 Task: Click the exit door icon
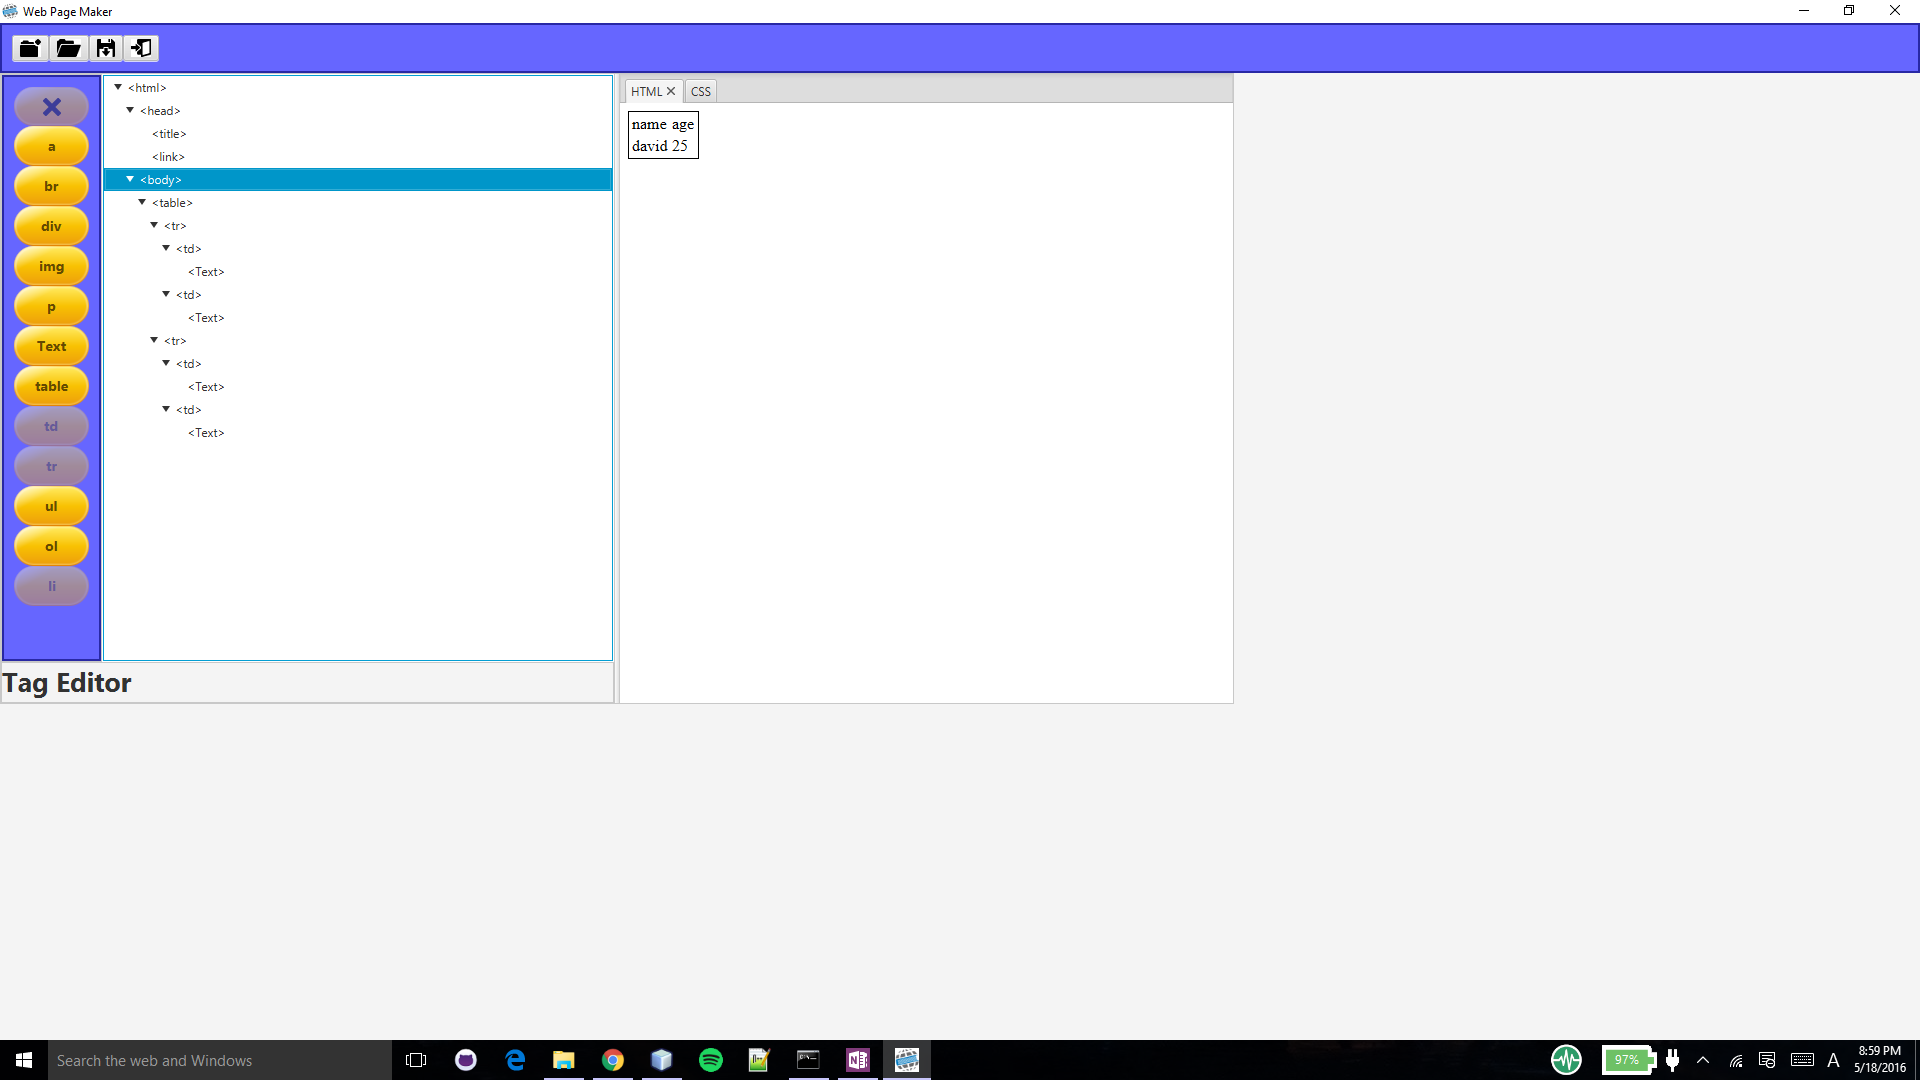[142, 48]
